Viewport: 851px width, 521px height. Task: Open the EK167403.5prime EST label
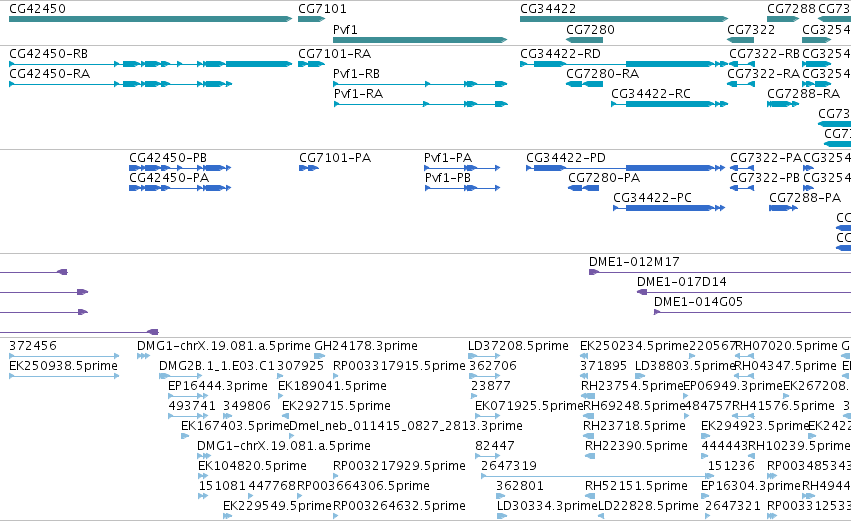click(235, 427)
